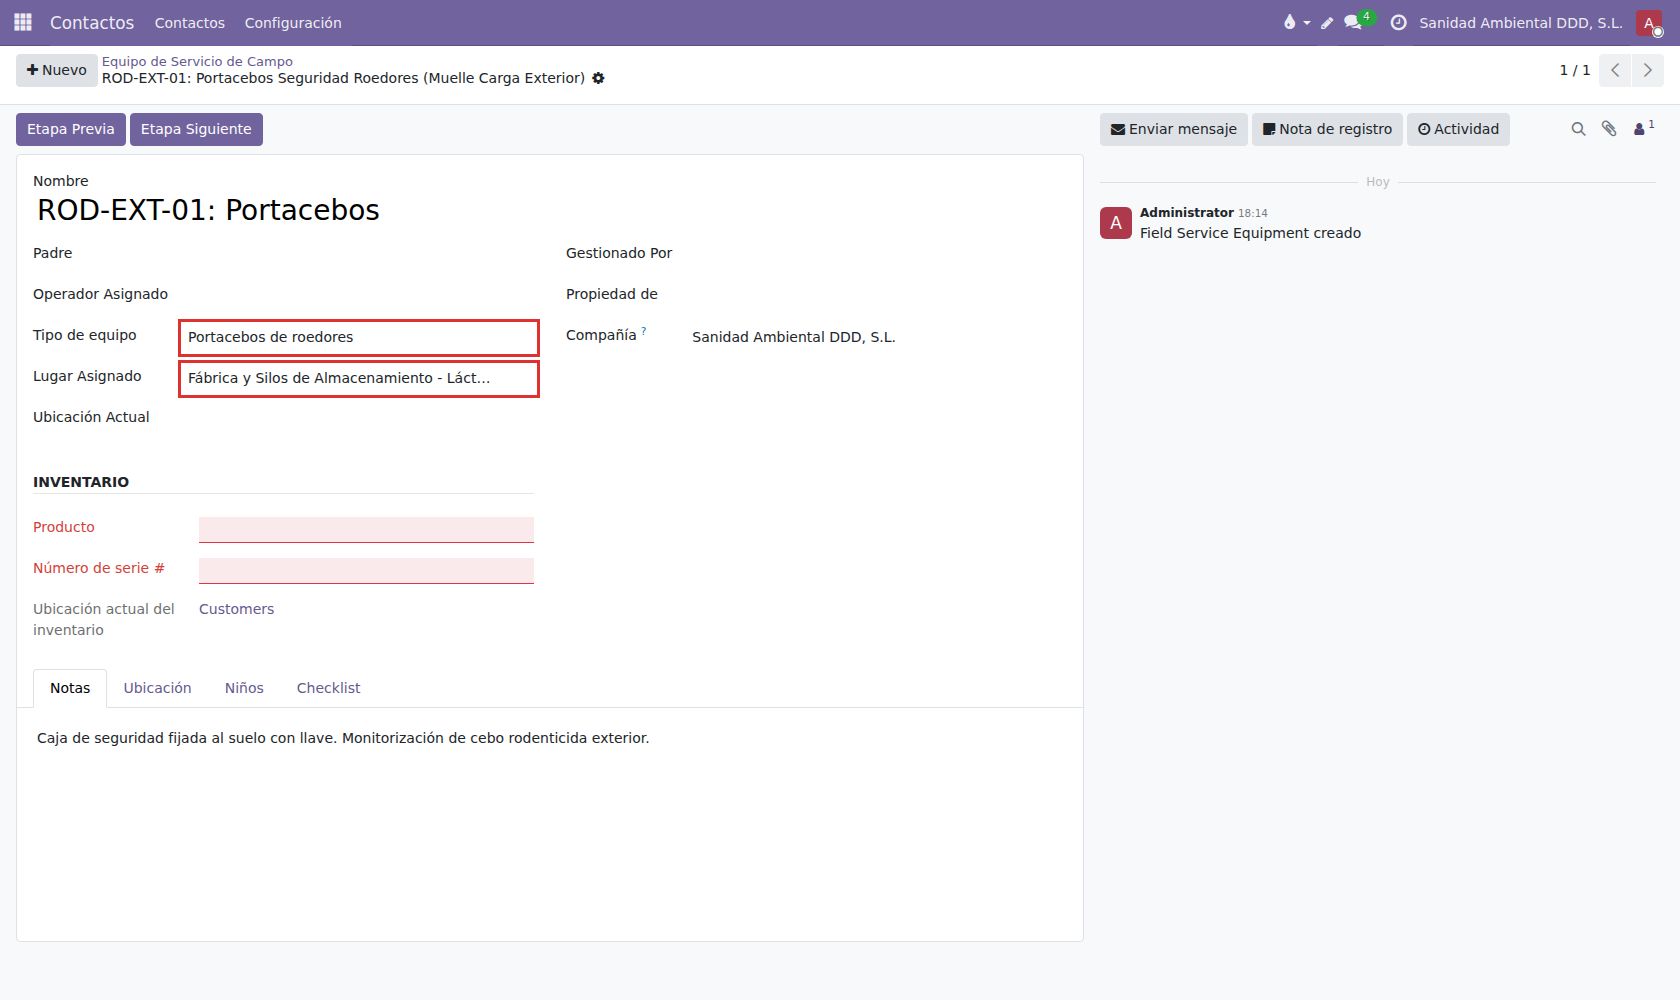
Task: Open the activities clock icon in navbar
Action: pyautogui.click(x=1399, y=22)
